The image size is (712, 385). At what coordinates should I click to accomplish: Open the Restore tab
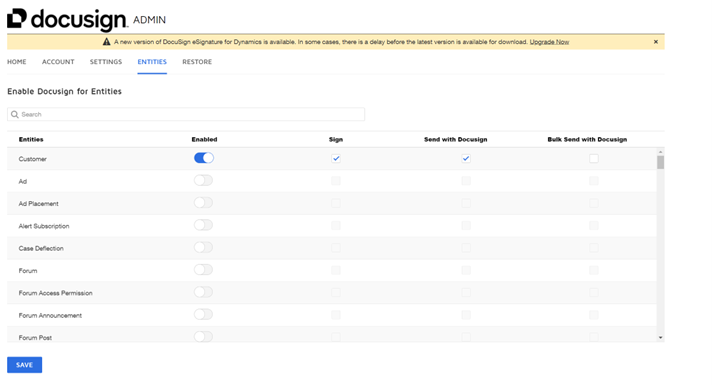coord(197,62)
